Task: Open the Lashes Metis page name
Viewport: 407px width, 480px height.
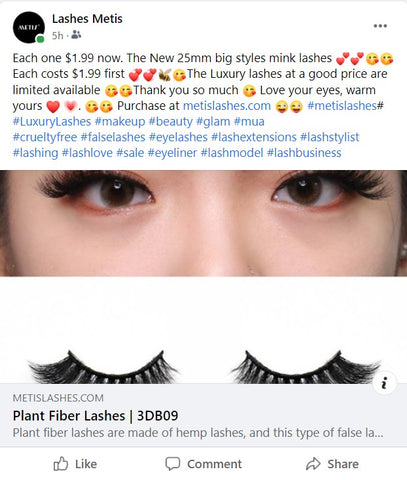Action: coord(87,19)
